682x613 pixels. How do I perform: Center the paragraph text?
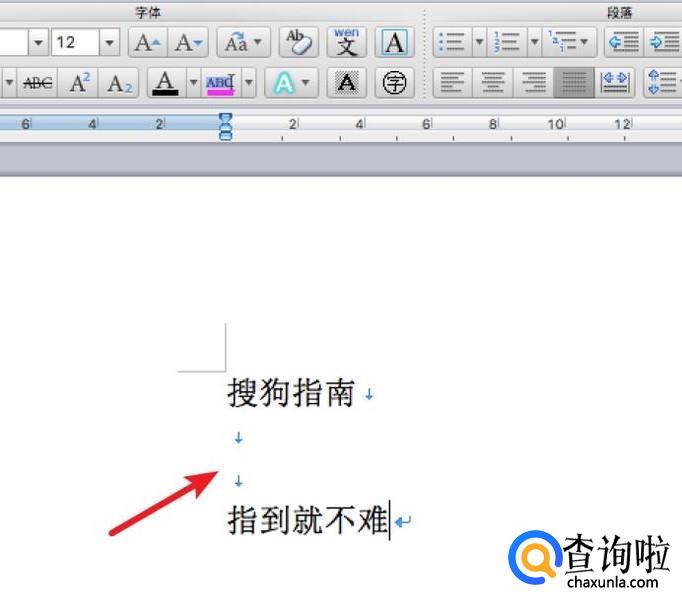(x=493, y=82)
